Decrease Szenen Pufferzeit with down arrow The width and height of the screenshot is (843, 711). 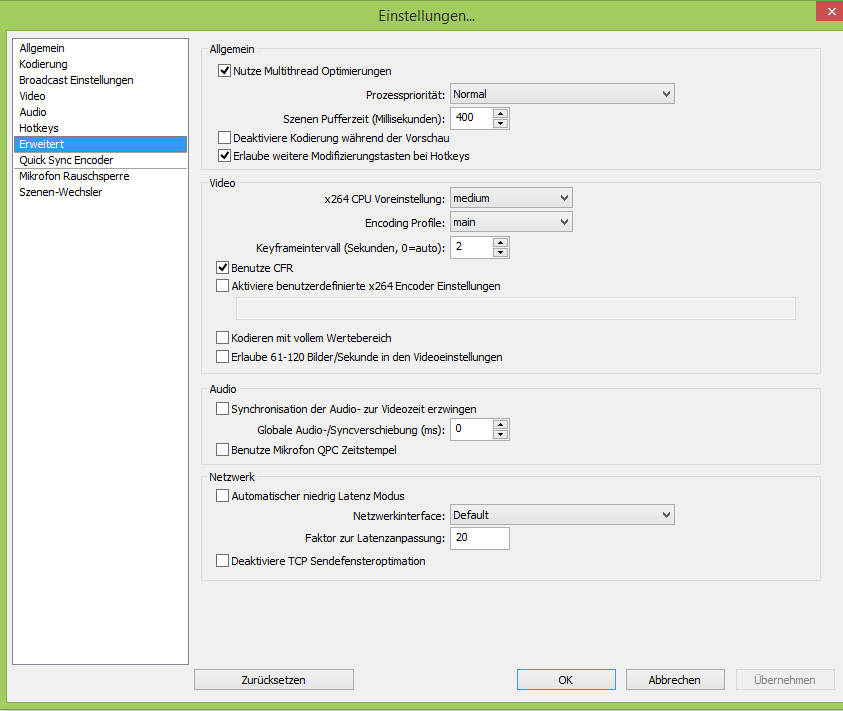tap(501, 123)
